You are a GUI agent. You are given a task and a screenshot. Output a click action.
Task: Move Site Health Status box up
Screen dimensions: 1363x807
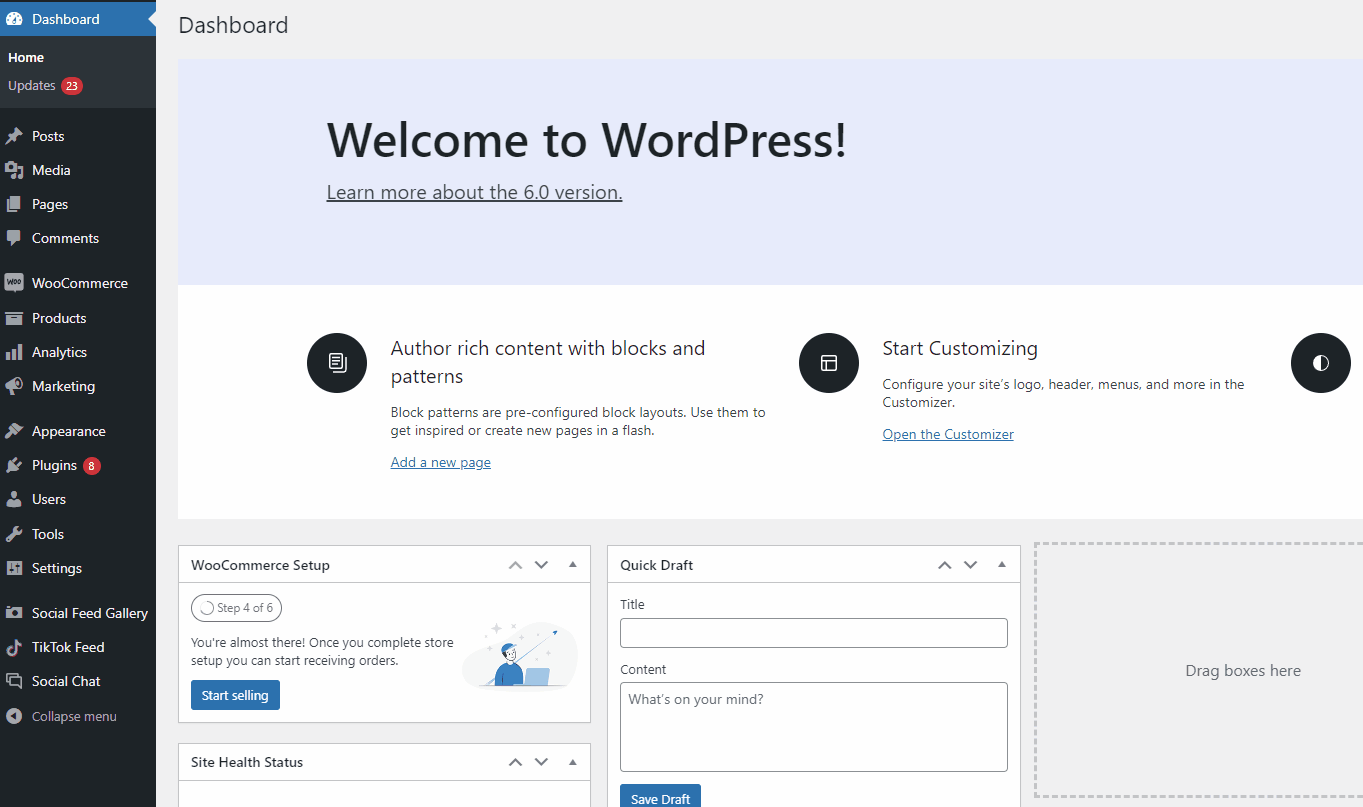pyautogui.click(x=515, y=762)
